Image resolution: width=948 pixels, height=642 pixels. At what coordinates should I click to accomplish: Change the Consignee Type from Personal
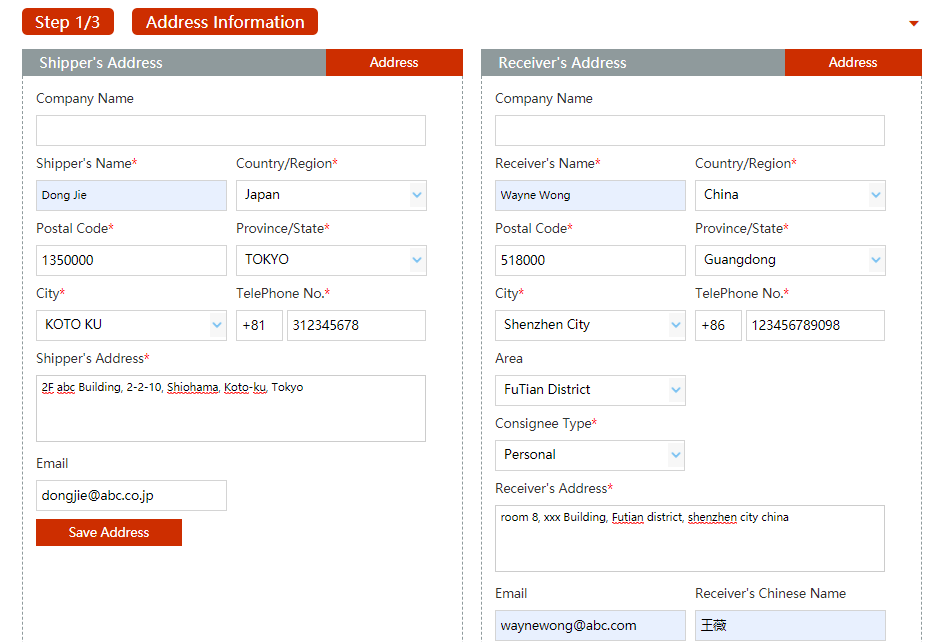[590, 455]
